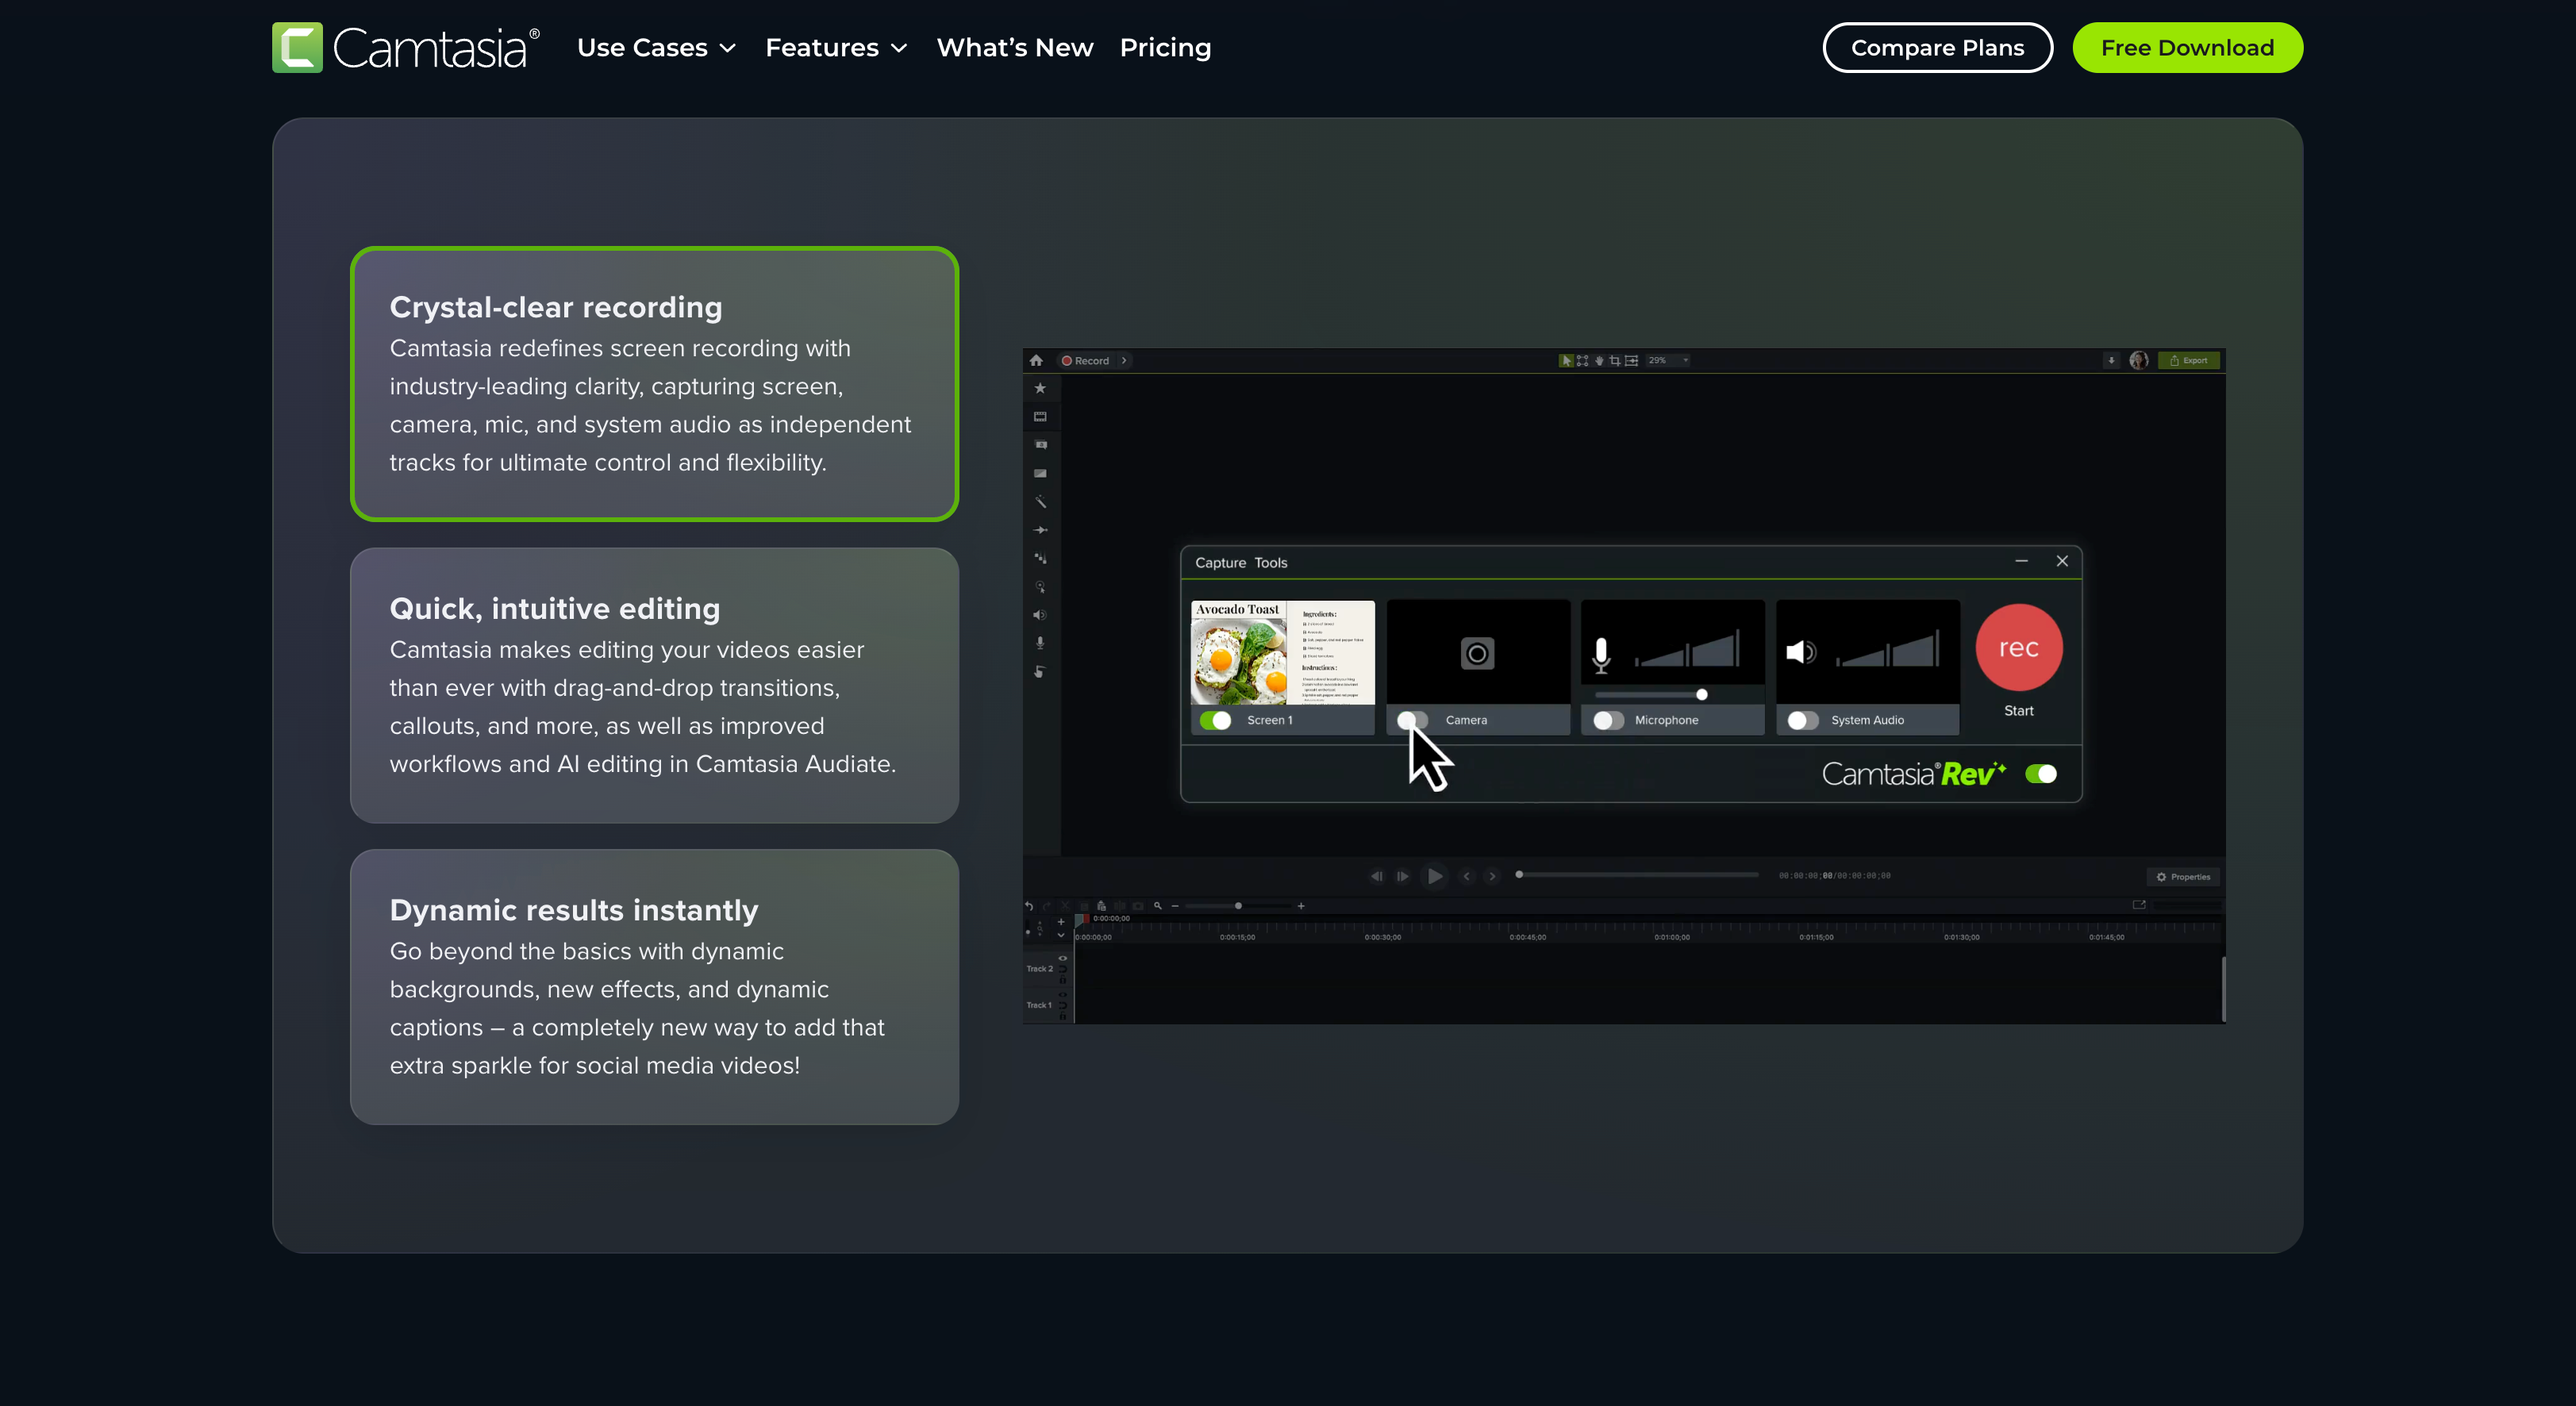Collapse tracks with the chevron below the plus icon
Screen dimensions: 2576x1406
point(1061,935)
